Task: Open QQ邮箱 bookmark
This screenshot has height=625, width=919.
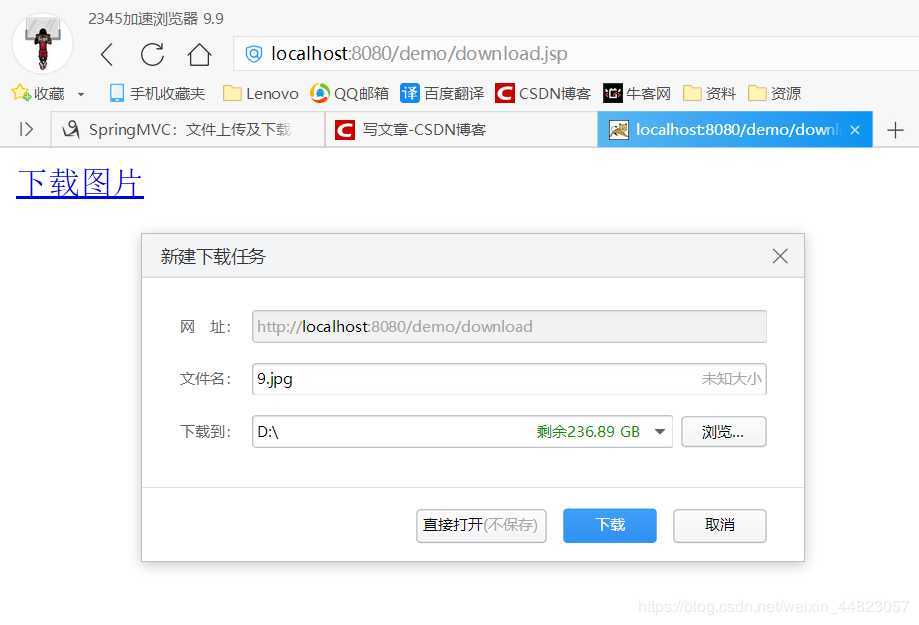Action: (349, 93)
